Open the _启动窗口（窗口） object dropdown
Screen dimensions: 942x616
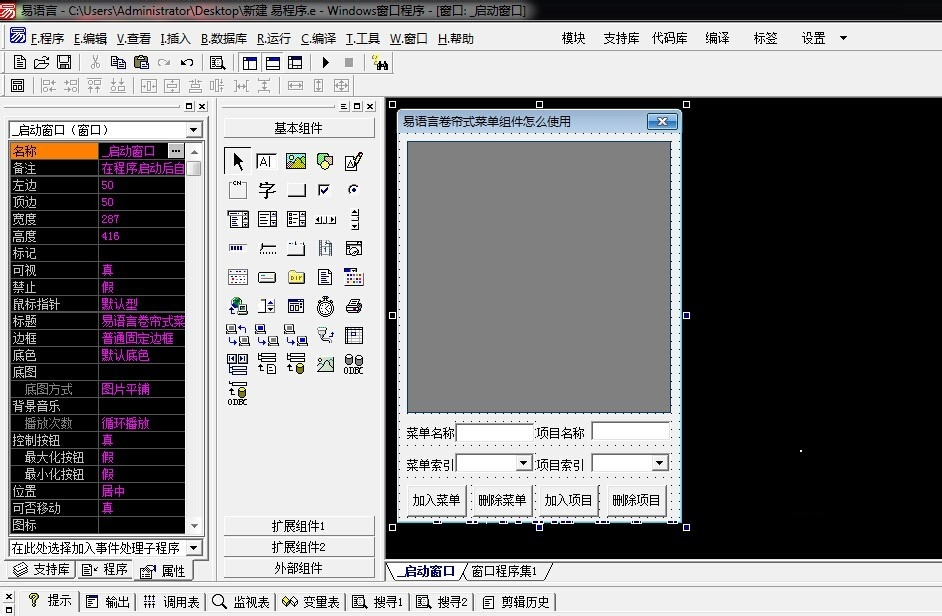[x=193, y=129]
